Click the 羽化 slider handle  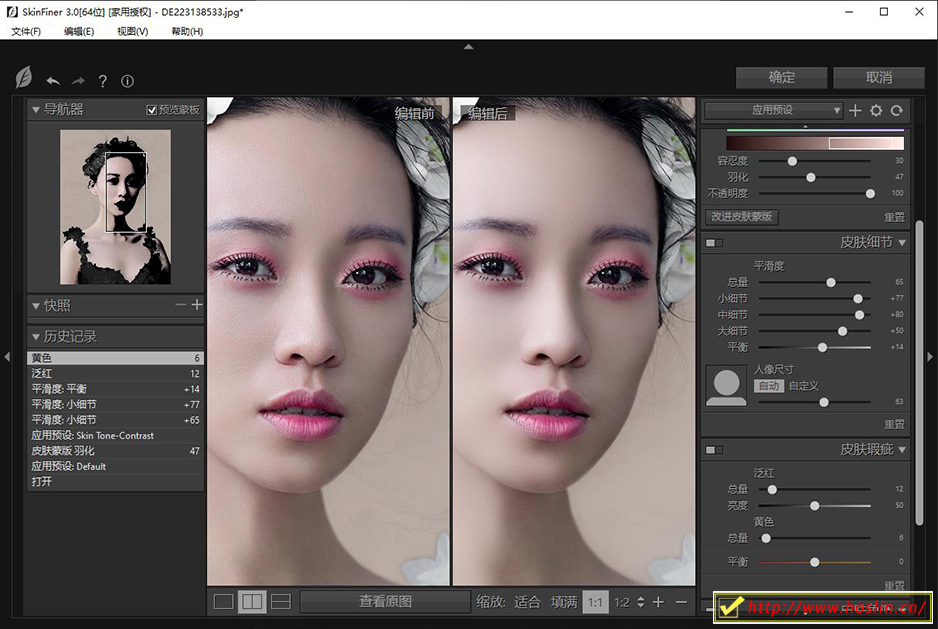(x=811, y=177)
